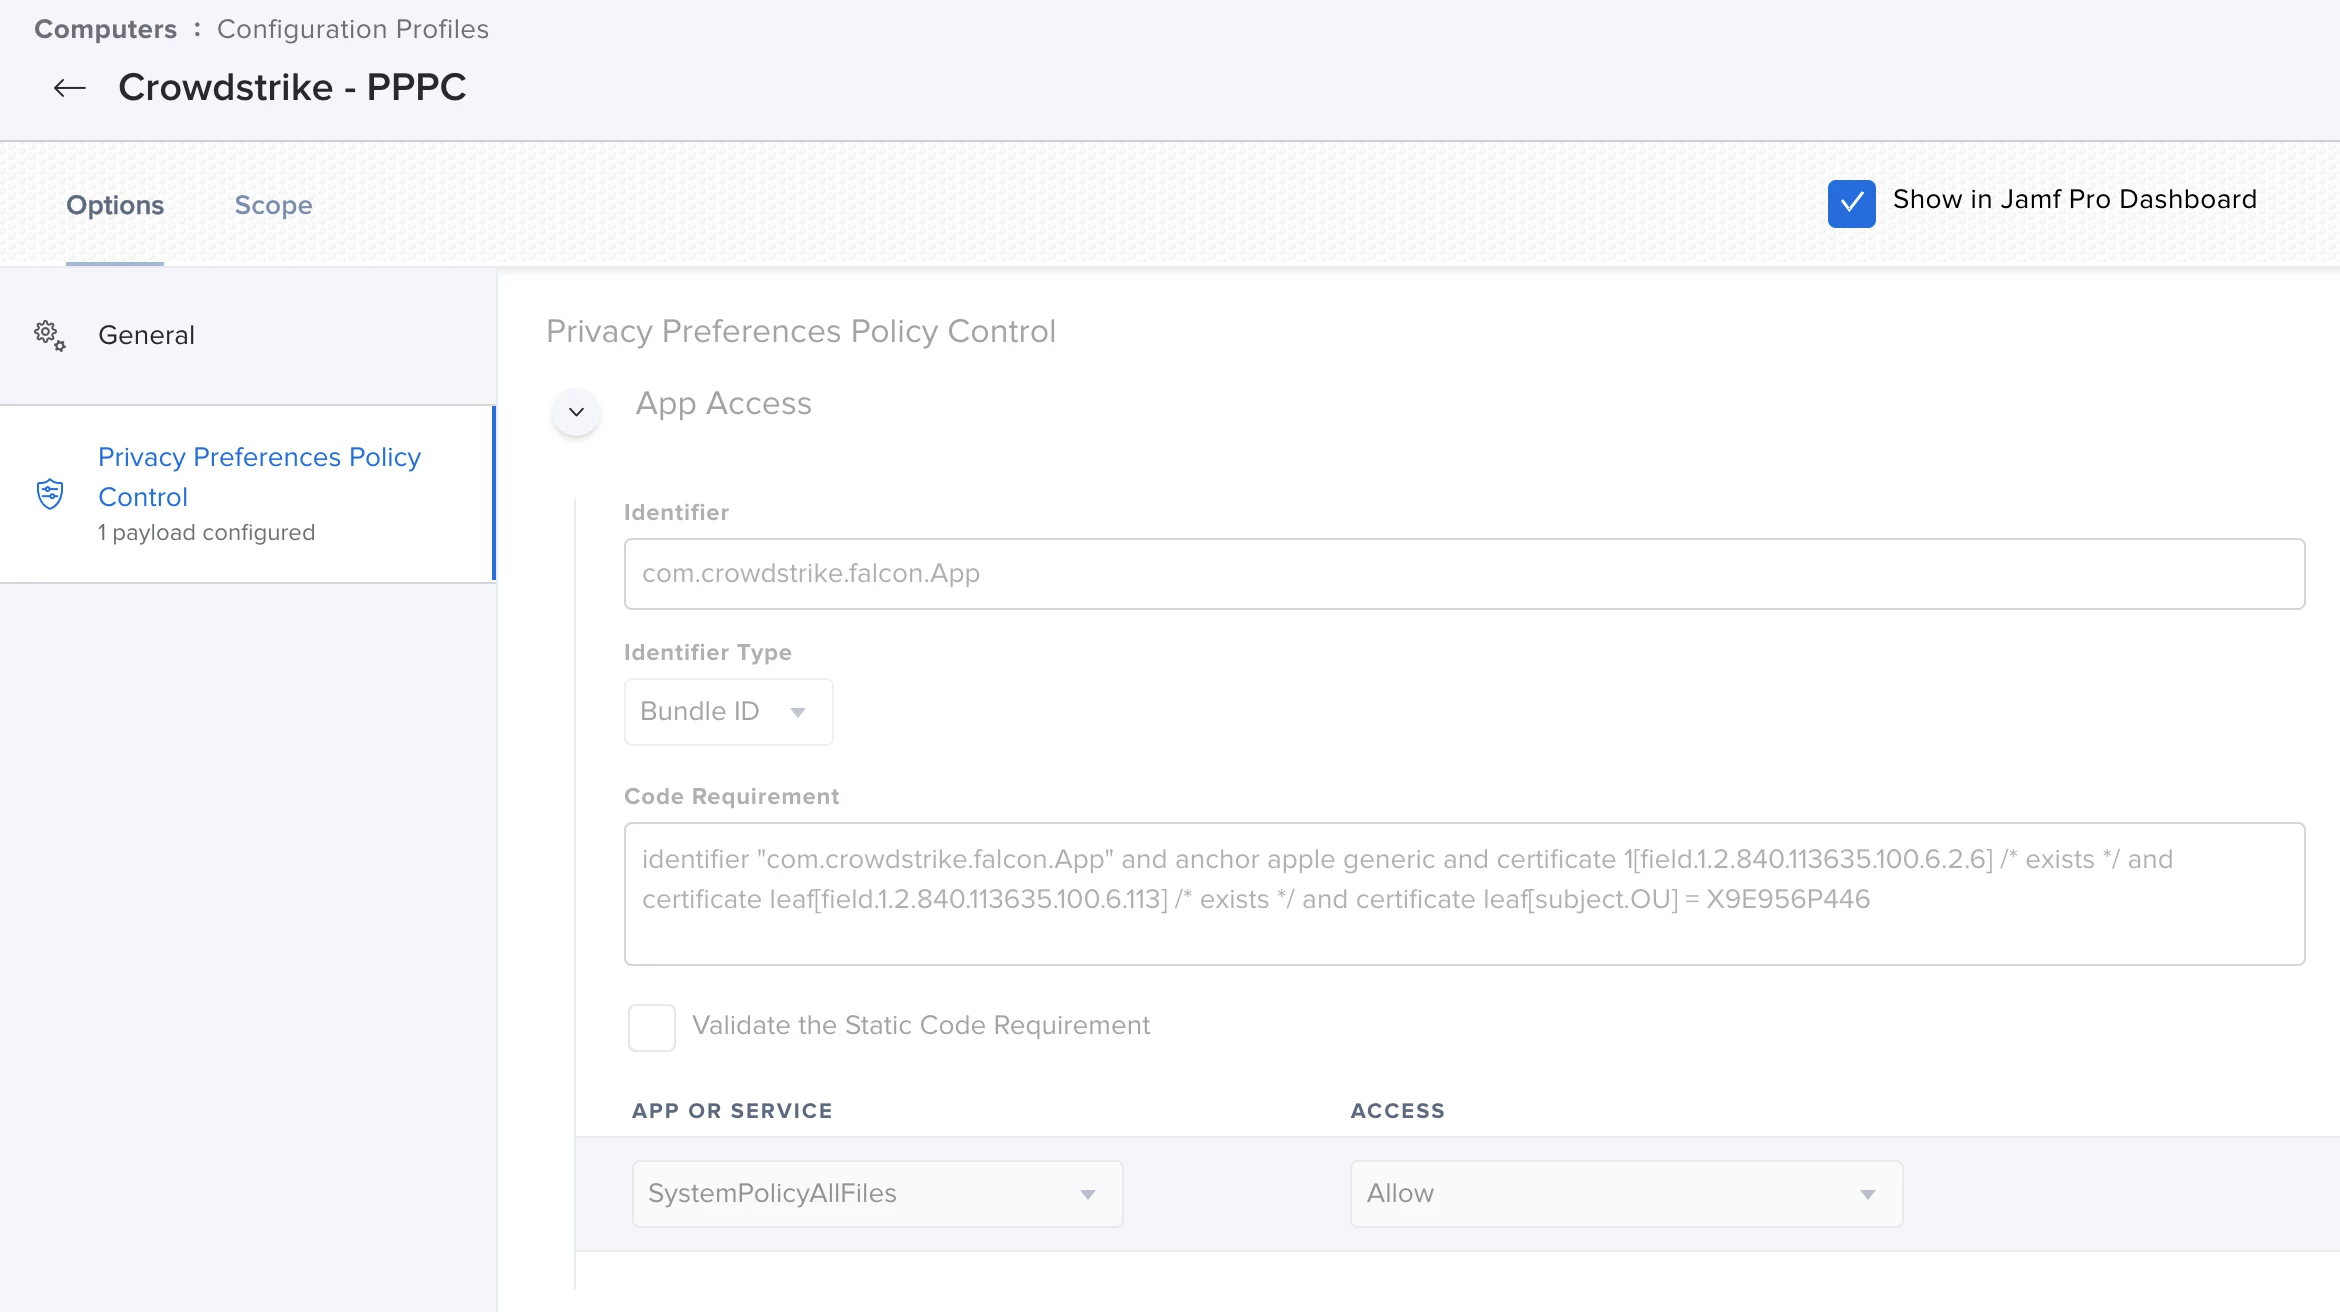
Task: Select the Options tab
Action: 115,205
